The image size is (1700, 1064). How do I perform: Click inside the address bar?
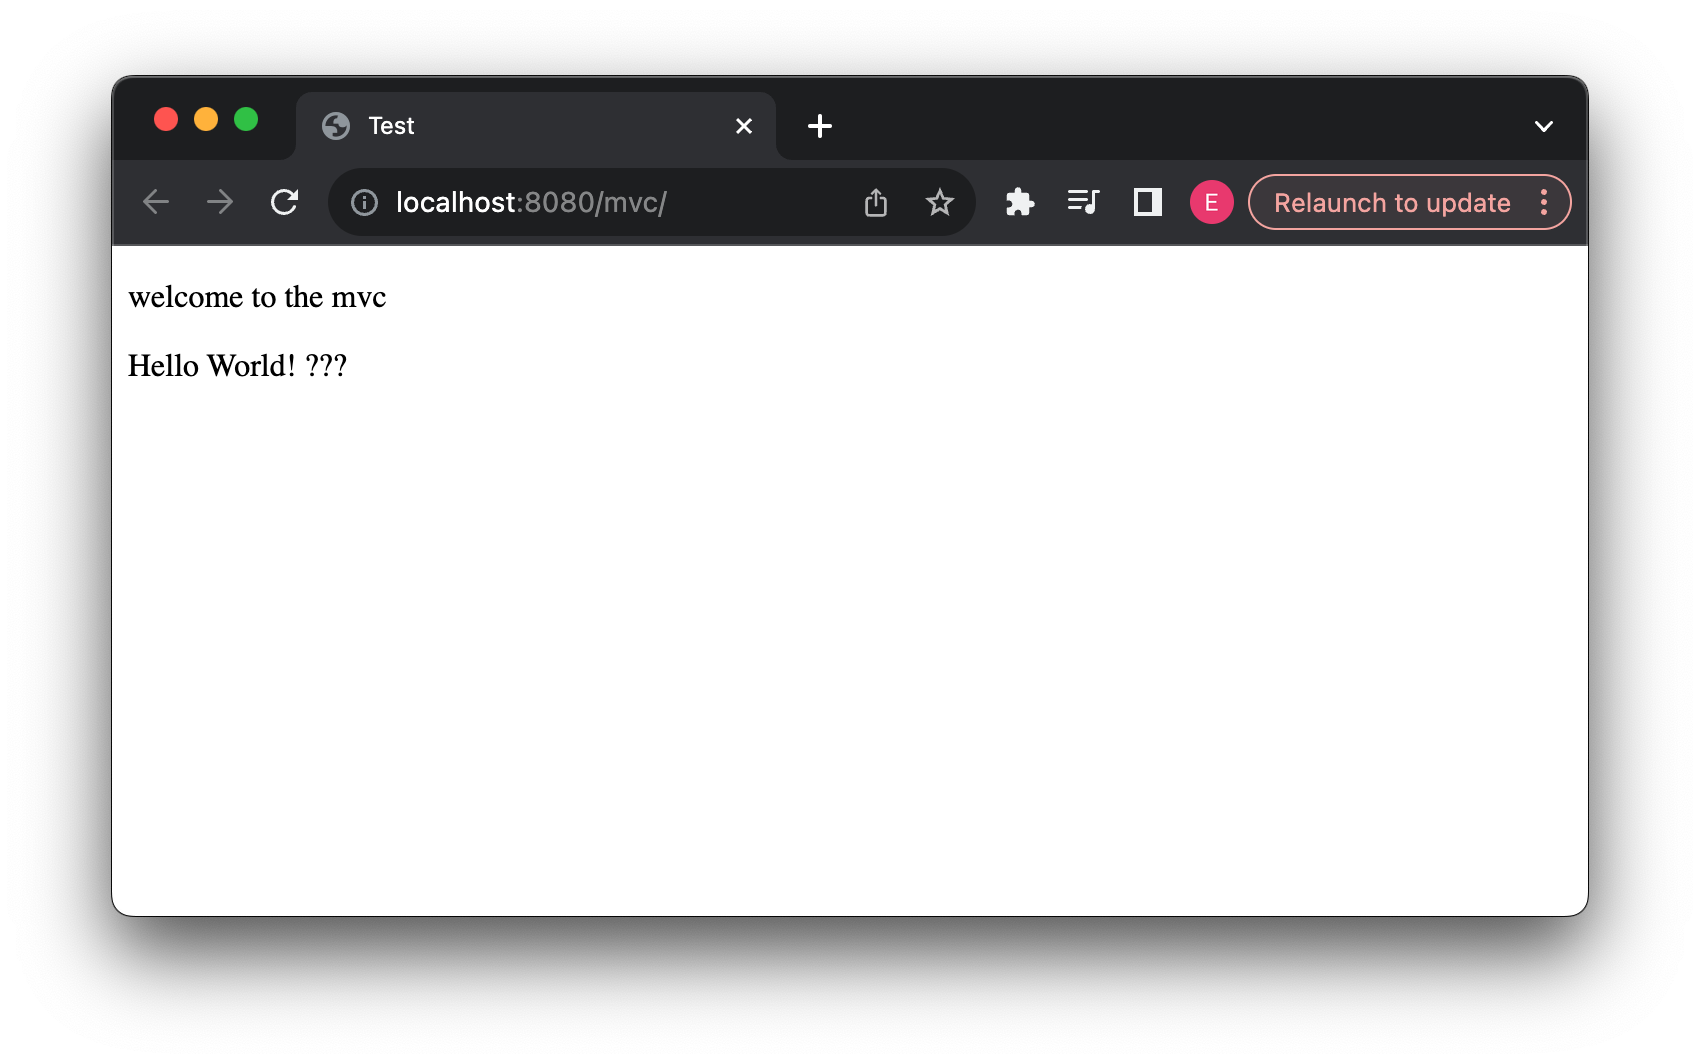coord(600,202)
